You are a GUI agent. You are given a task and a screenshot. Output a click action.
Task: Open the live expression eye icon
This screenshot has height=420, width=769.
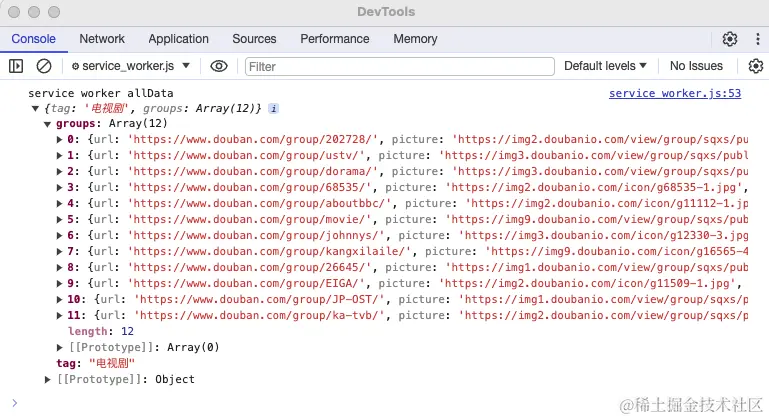pos(219,66)
